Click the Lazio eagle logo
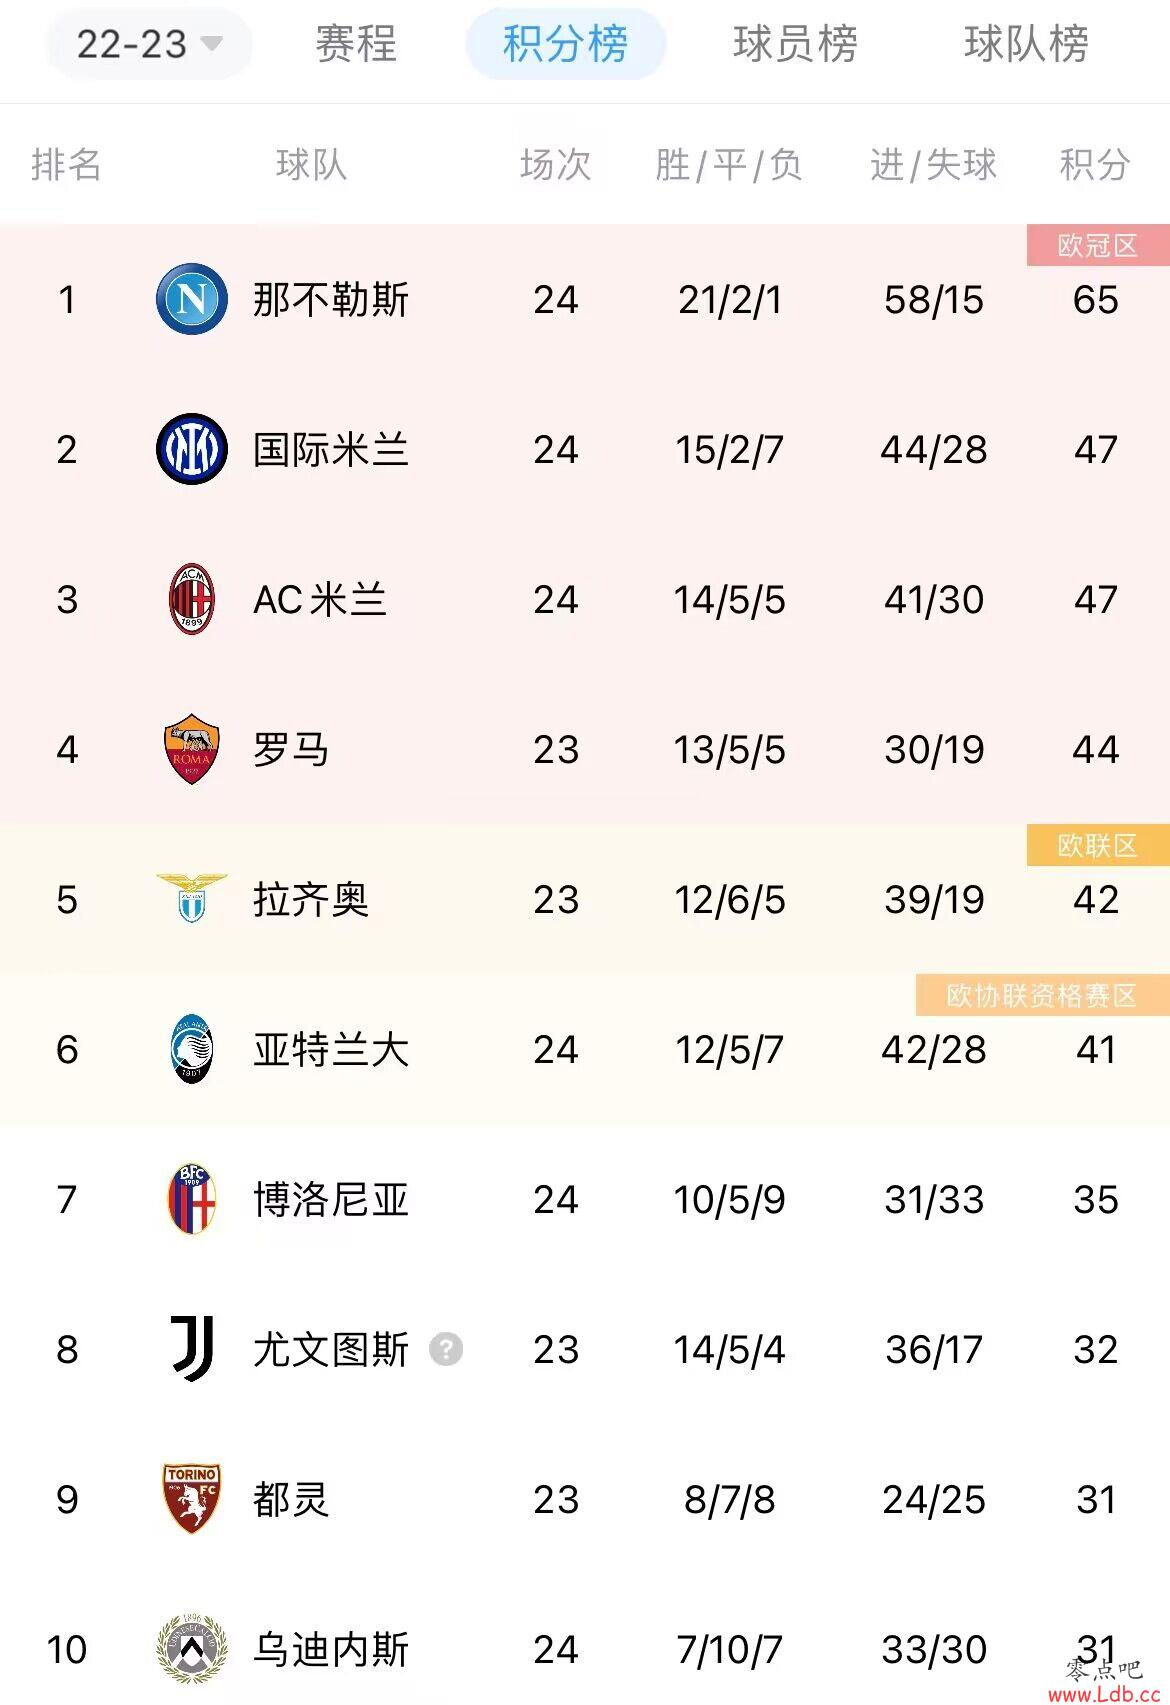 click(192, 898)
